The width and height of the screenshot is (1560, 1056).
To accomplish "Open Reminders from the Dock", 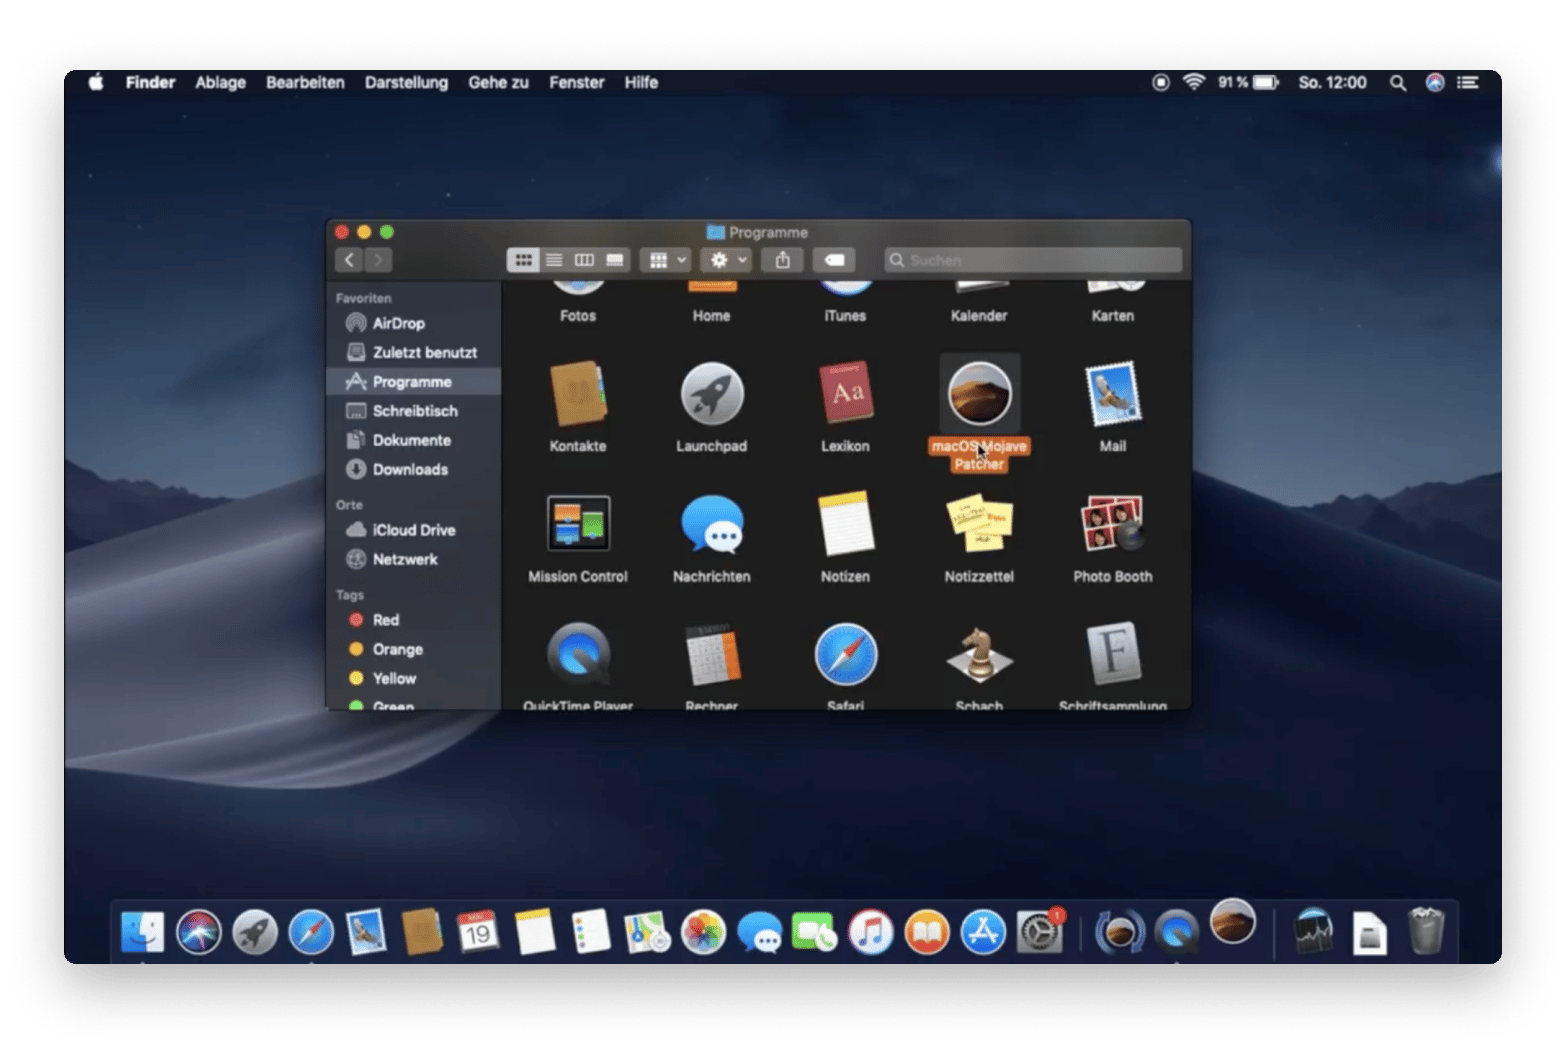I will pos(590,932).
